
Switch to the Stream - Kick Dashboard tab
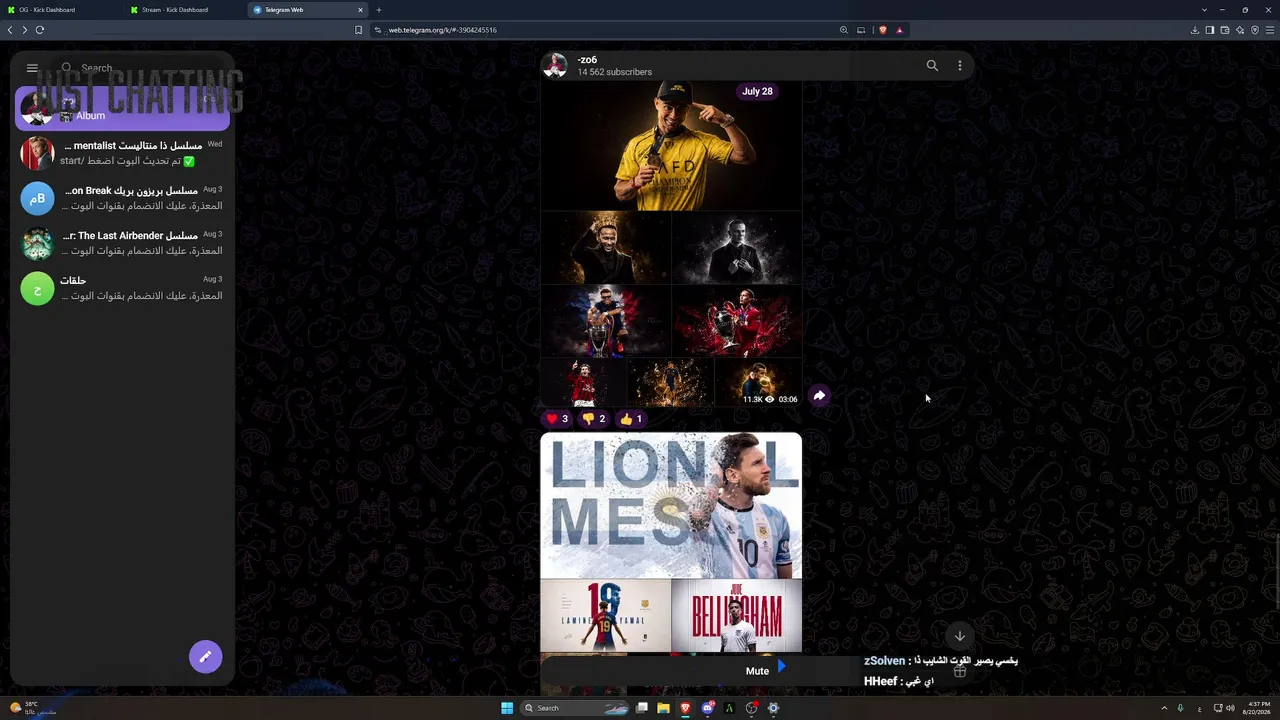pos(185,10)
